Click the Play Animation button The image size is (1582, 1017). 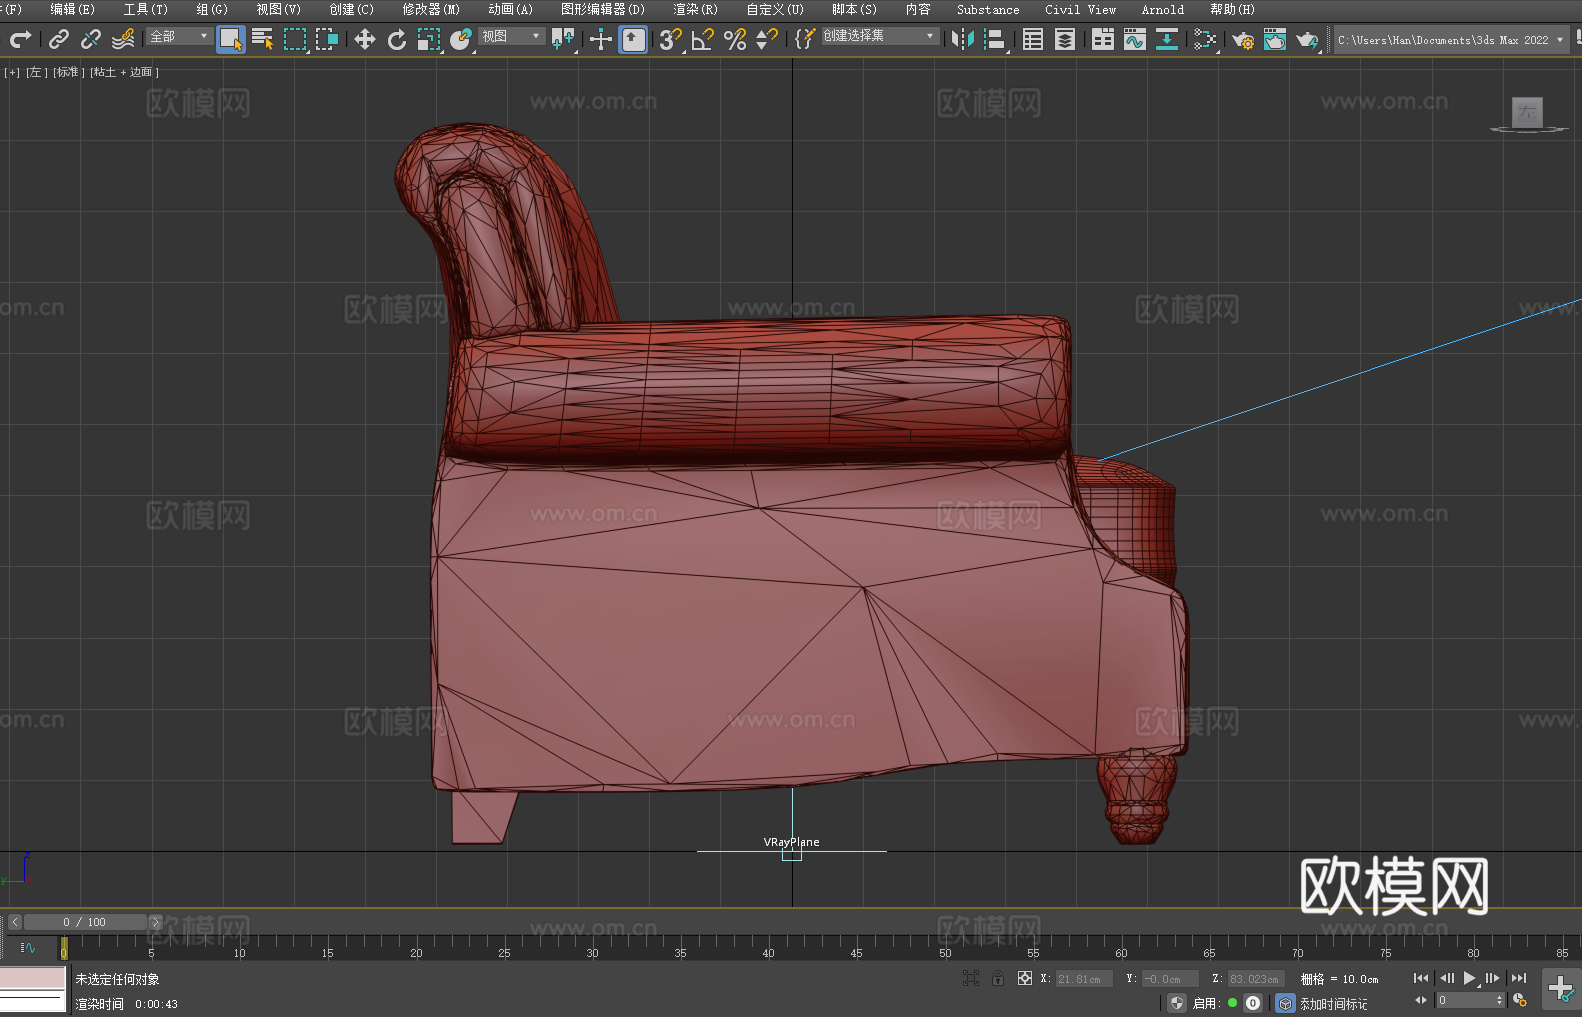pos(1469,978)
